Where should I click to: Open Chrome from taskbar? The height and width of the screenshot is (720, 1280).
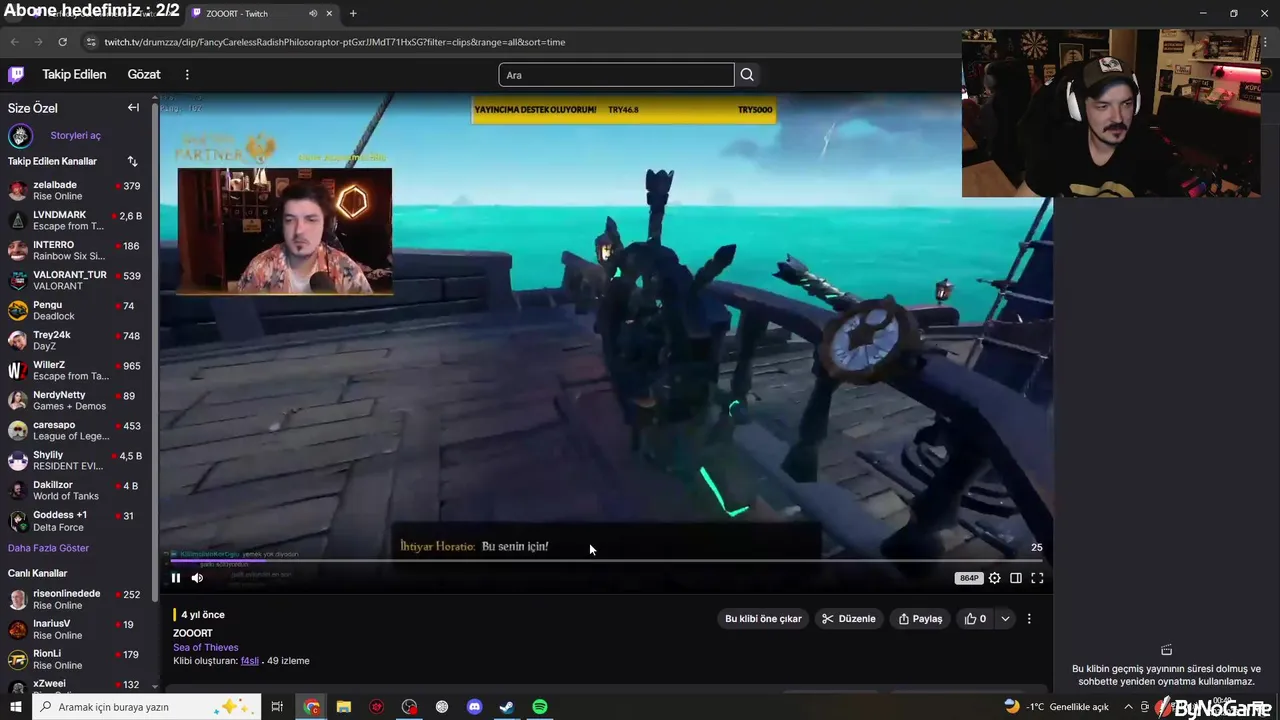[x=312, y=707]
